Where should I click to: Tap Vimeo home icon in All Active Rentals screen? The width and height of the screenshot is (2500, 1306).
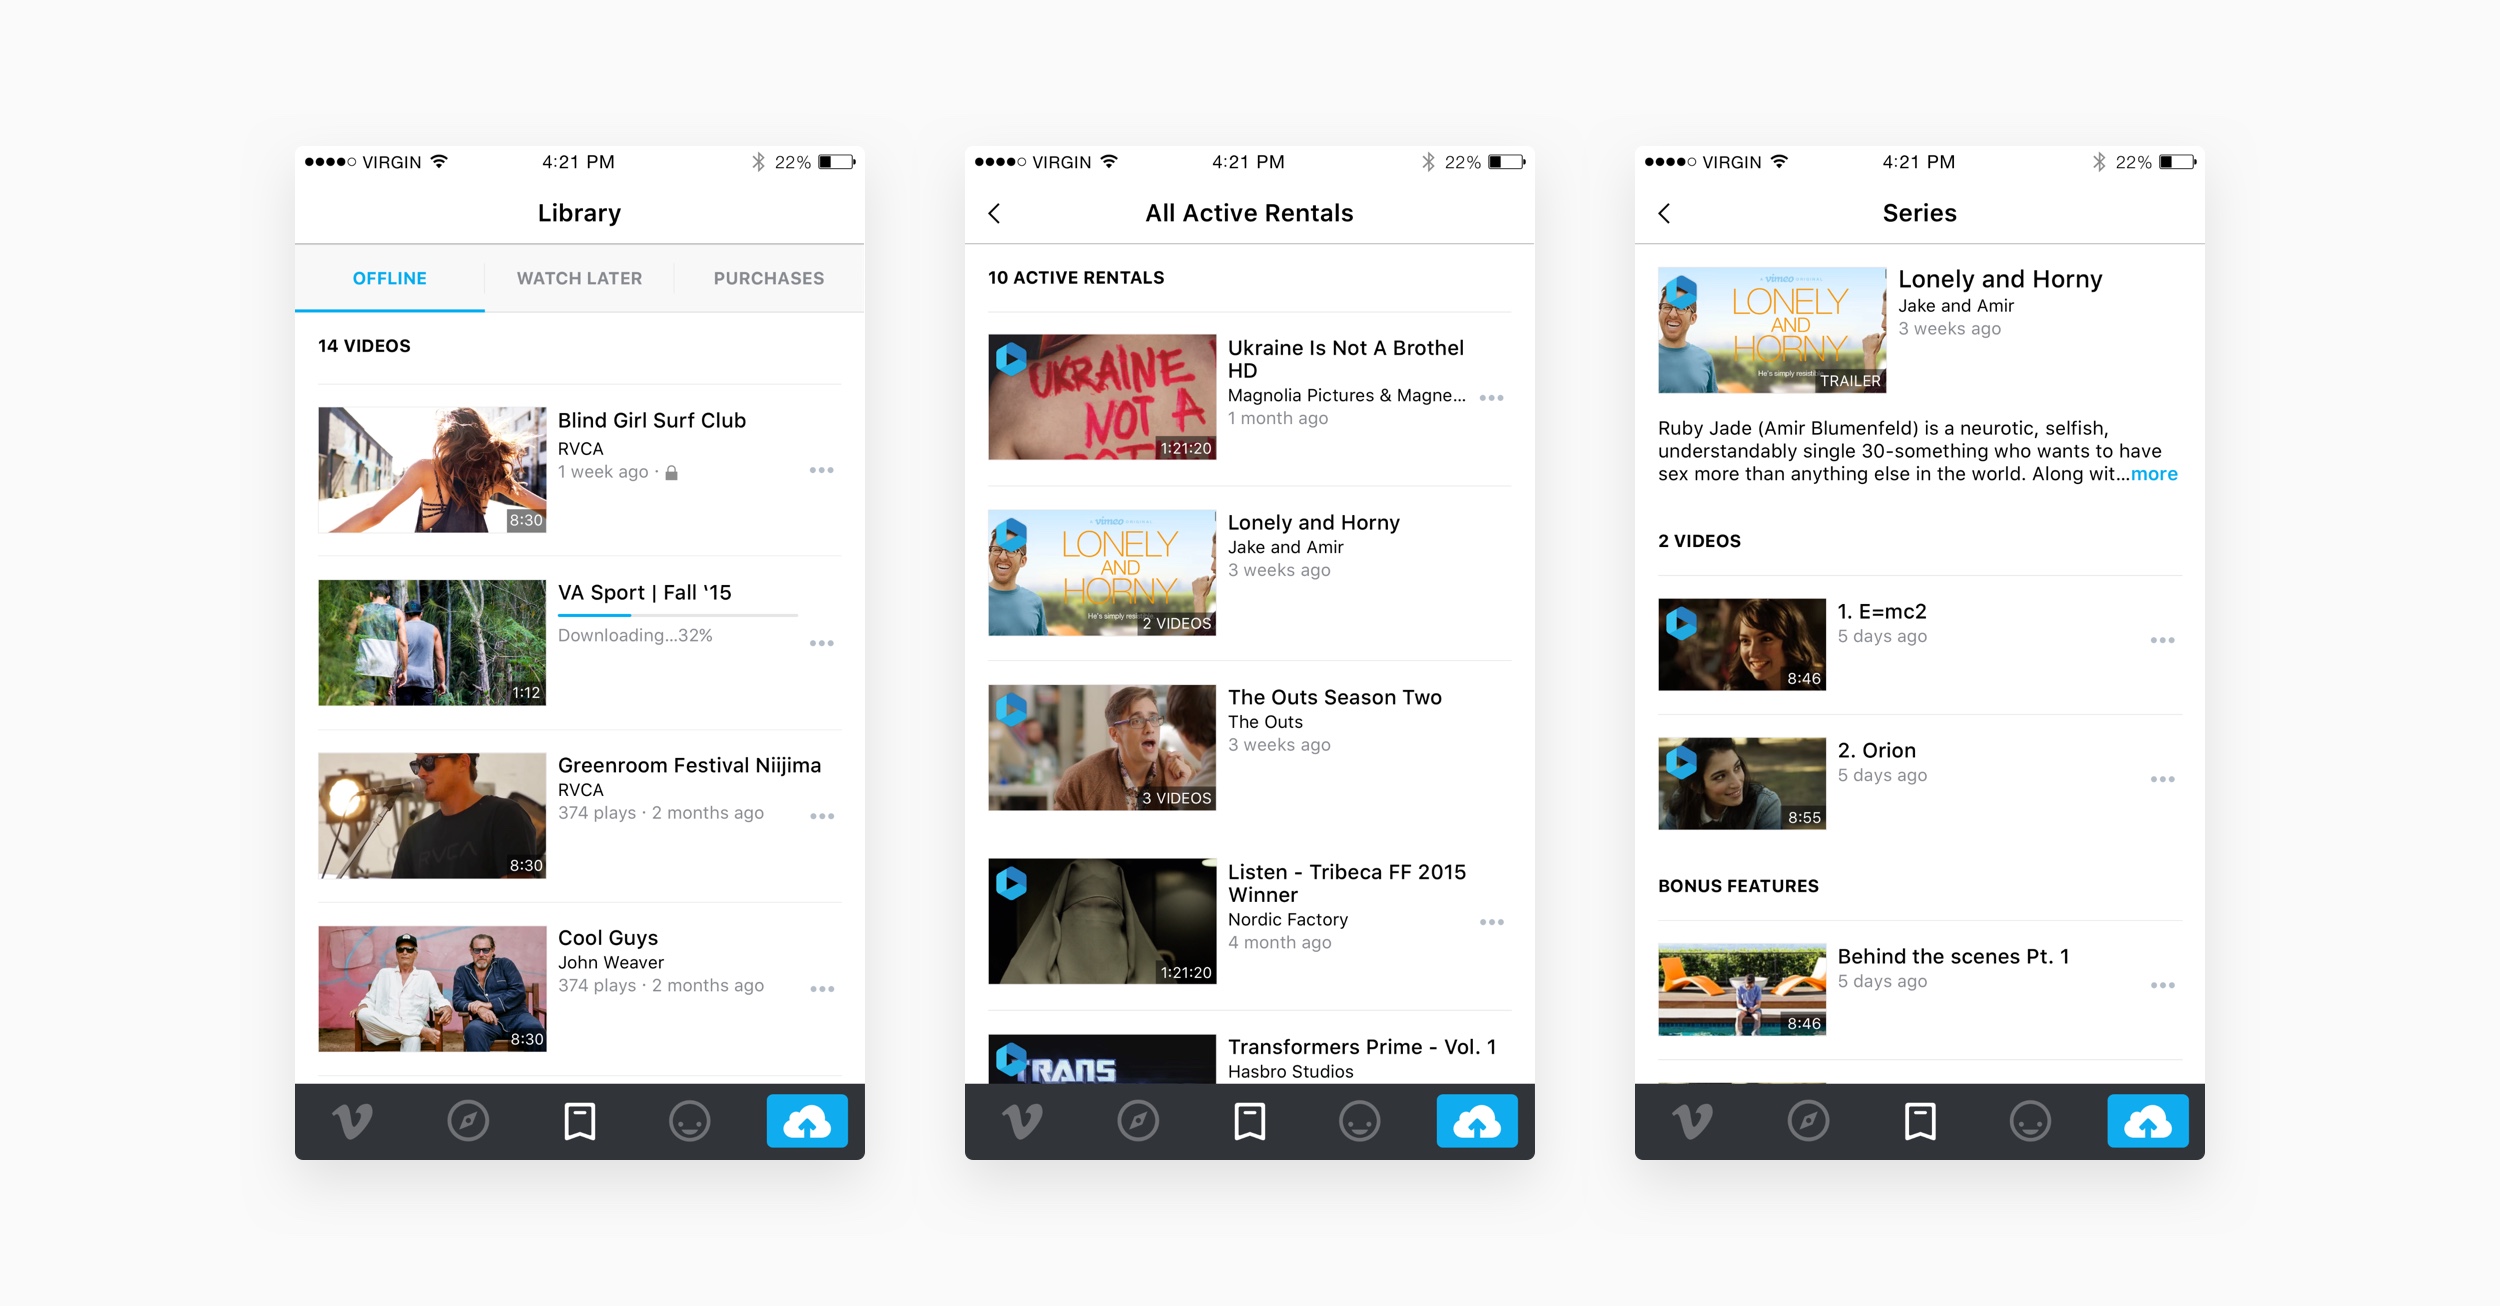[1022, 1121]
